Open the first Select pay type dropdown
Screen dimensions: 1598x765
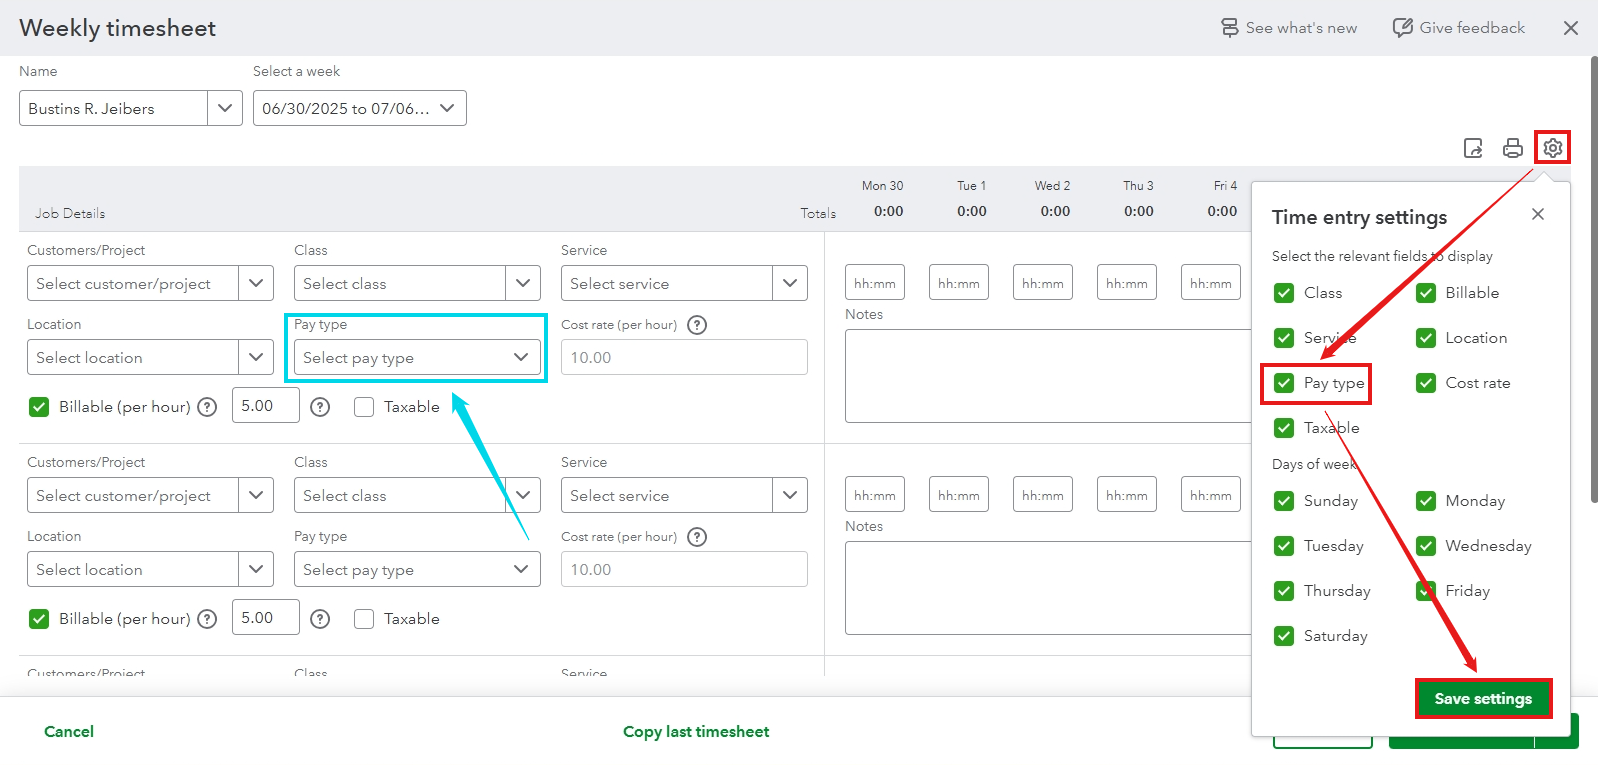pos(417,358)
